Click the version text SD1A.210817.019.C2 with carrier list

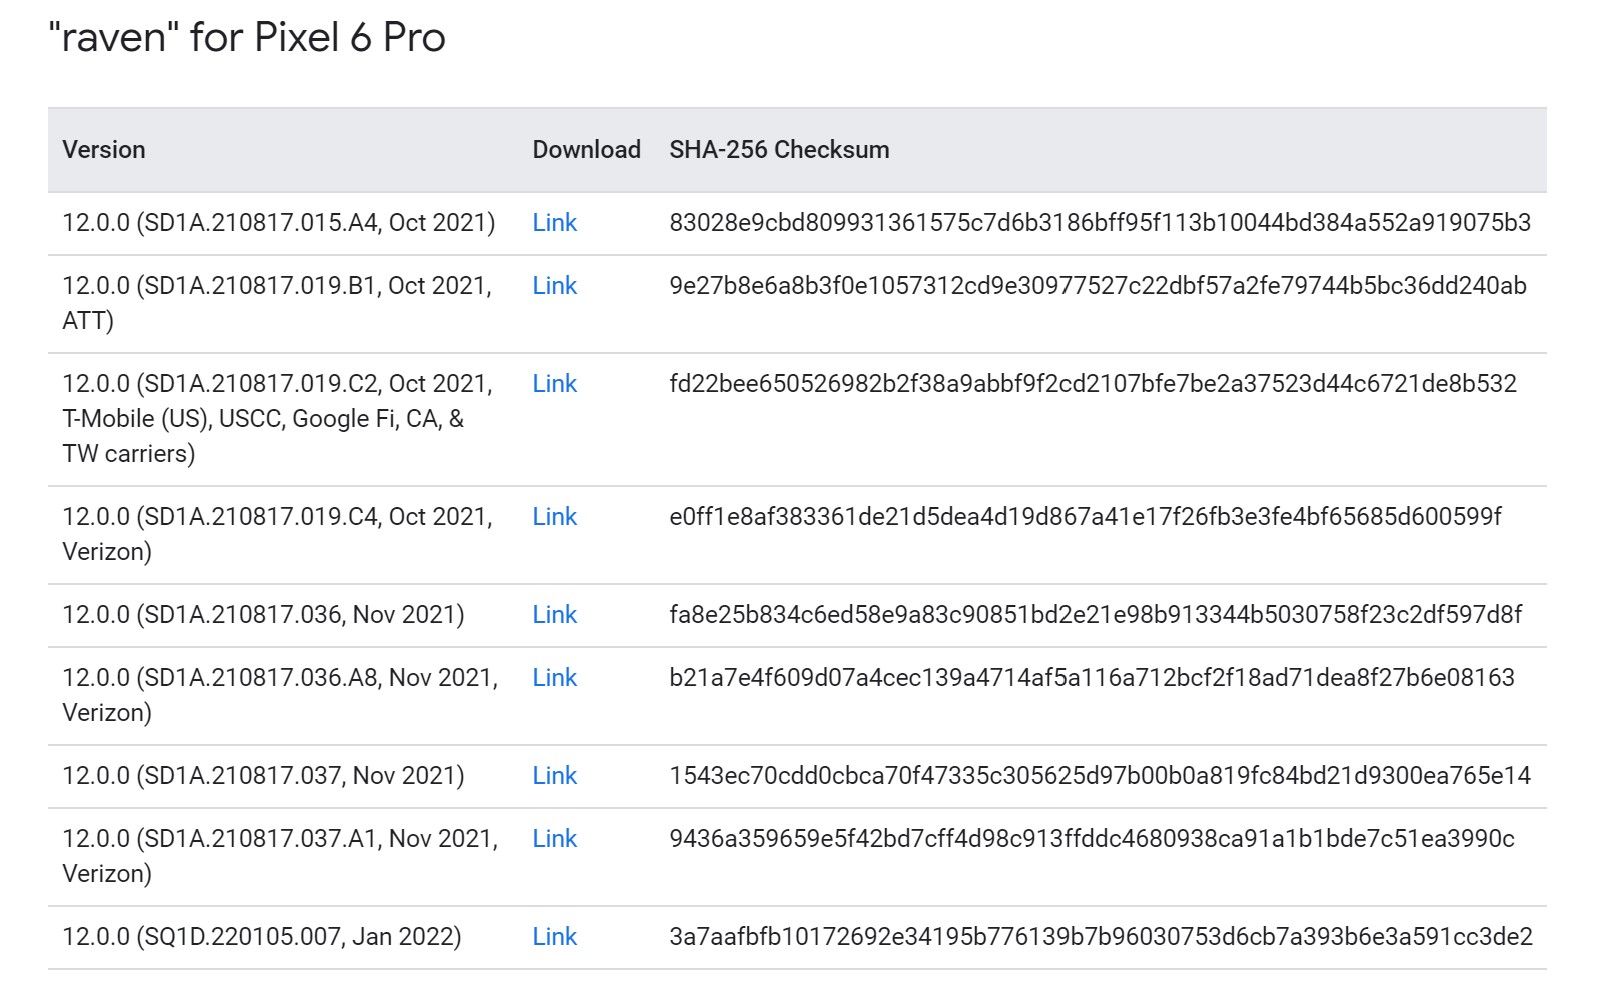click(277, 418)
